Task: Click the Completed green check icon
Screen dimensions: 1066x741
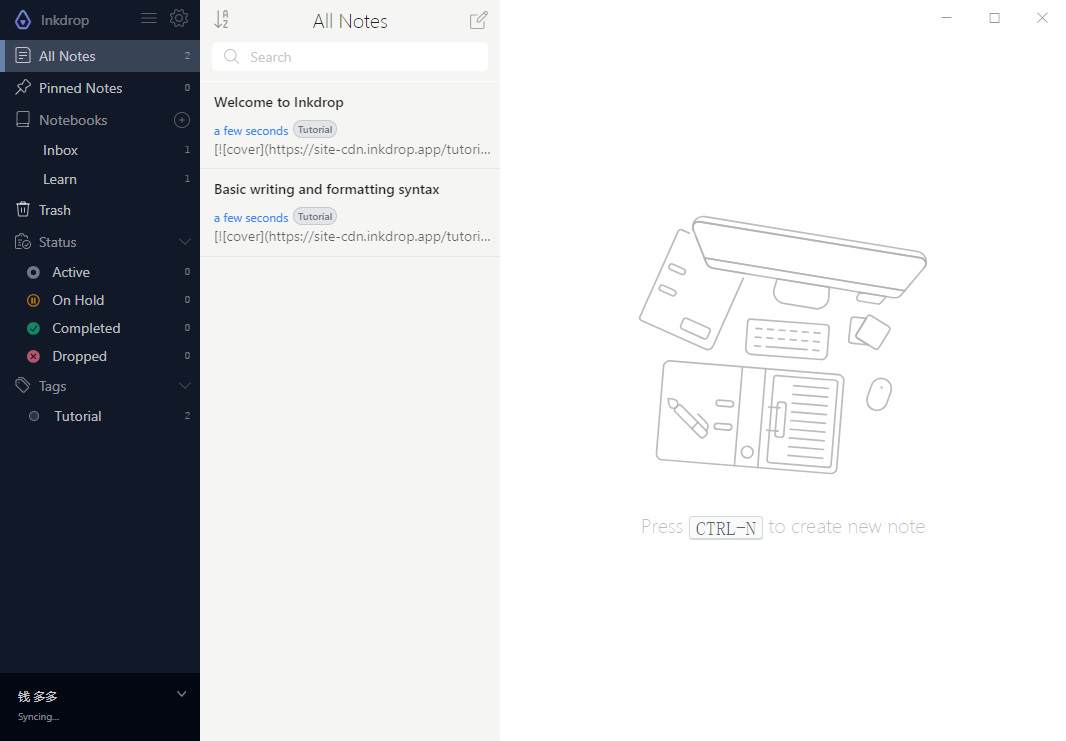Action: [33, 328]
